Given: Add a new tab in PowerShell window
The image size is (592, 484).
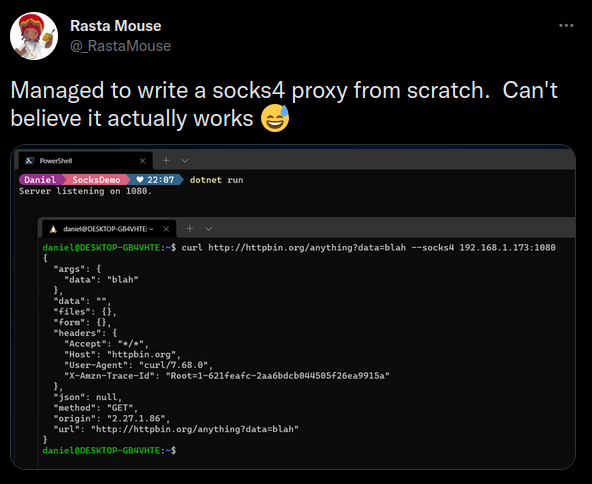Looking at the screenshot, I should point(166,161).
